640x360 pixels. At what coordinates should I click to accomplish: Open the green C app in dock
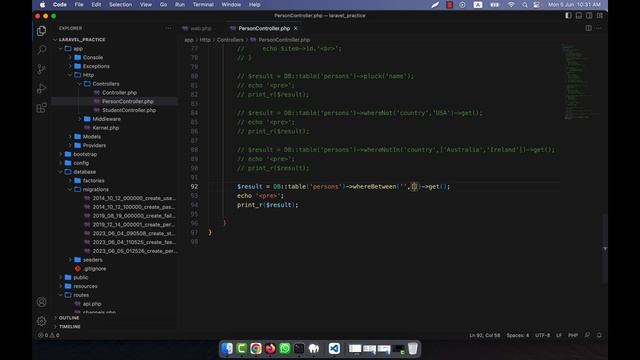pos(241,349)
